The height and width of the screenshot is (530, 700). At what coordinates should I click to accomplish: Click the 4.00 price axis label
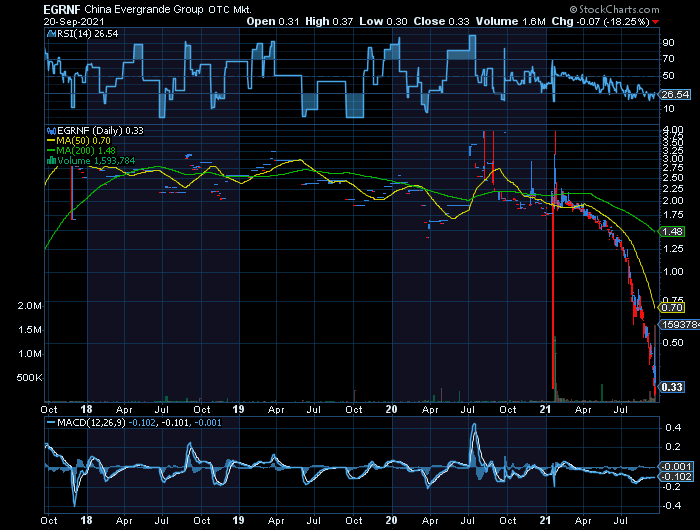click(x=673, y=129)
